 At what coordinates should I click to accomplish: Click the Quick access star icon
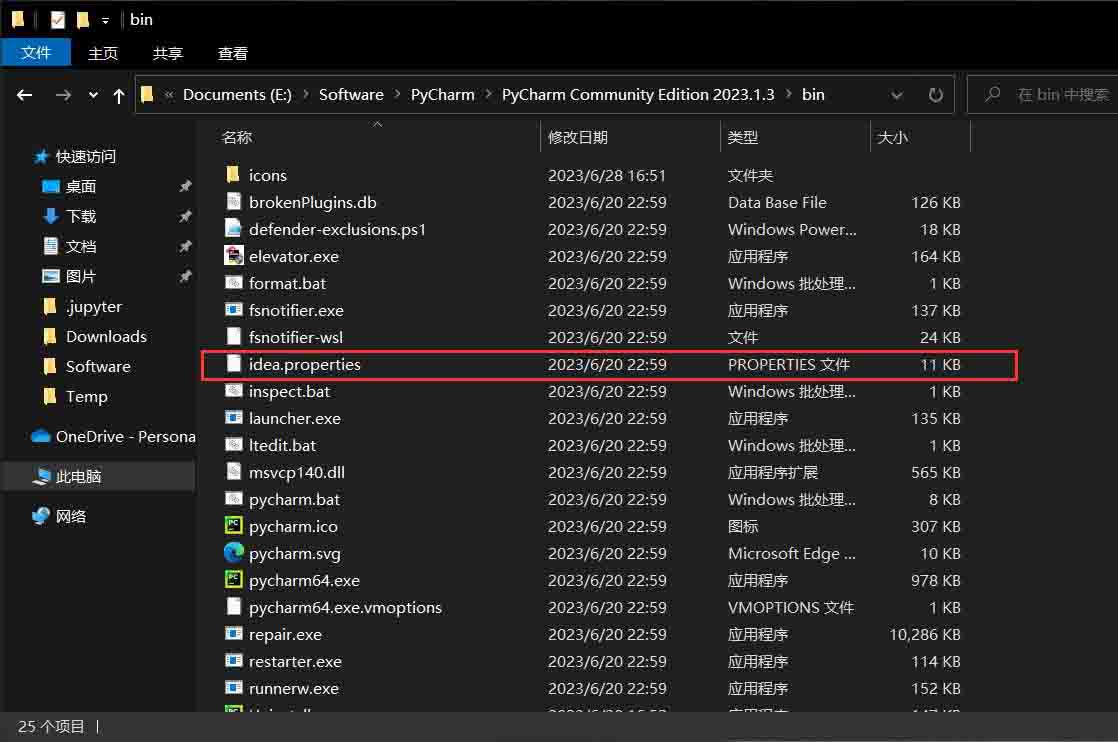click(x=41, y=157)
